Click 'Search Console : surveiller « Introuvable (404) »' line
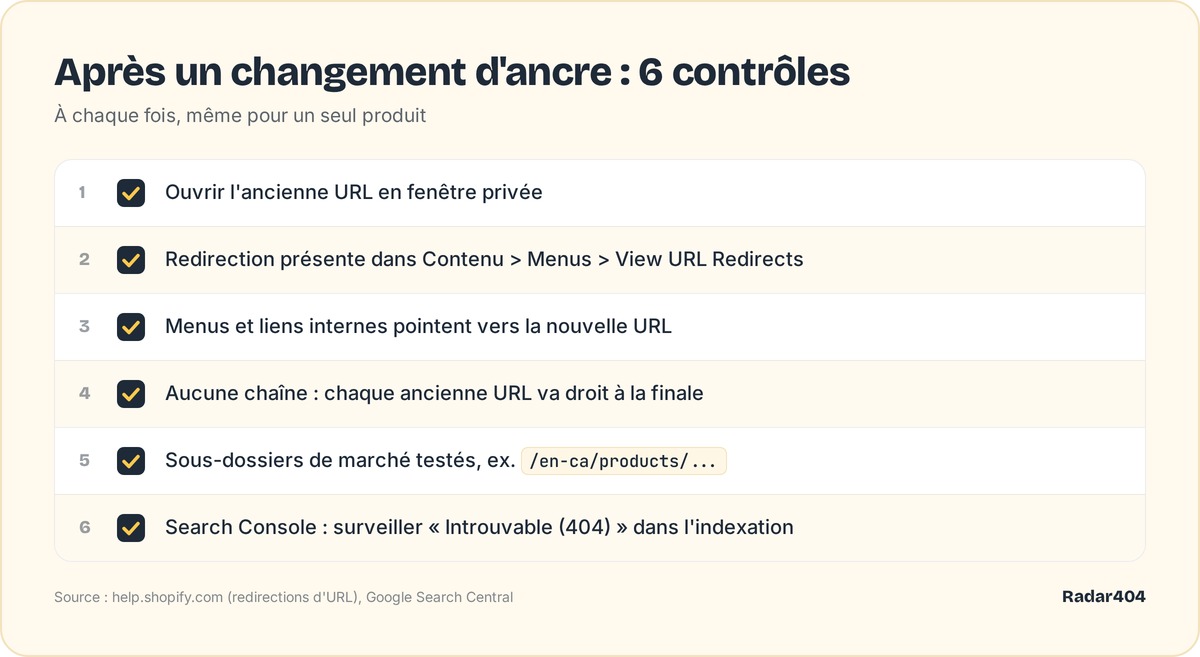1200x657 pixels. (x=479, y=527)
